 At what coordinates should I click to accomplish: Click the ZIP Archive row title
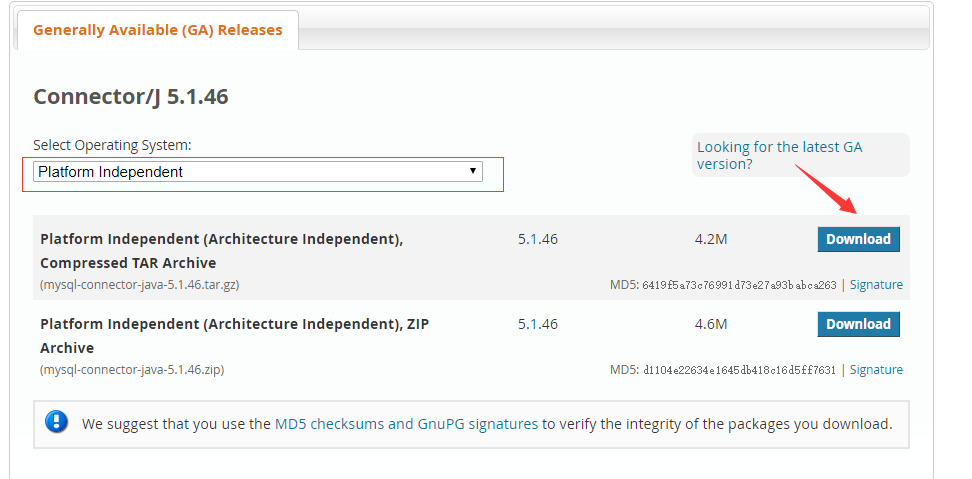pos(234,336)
